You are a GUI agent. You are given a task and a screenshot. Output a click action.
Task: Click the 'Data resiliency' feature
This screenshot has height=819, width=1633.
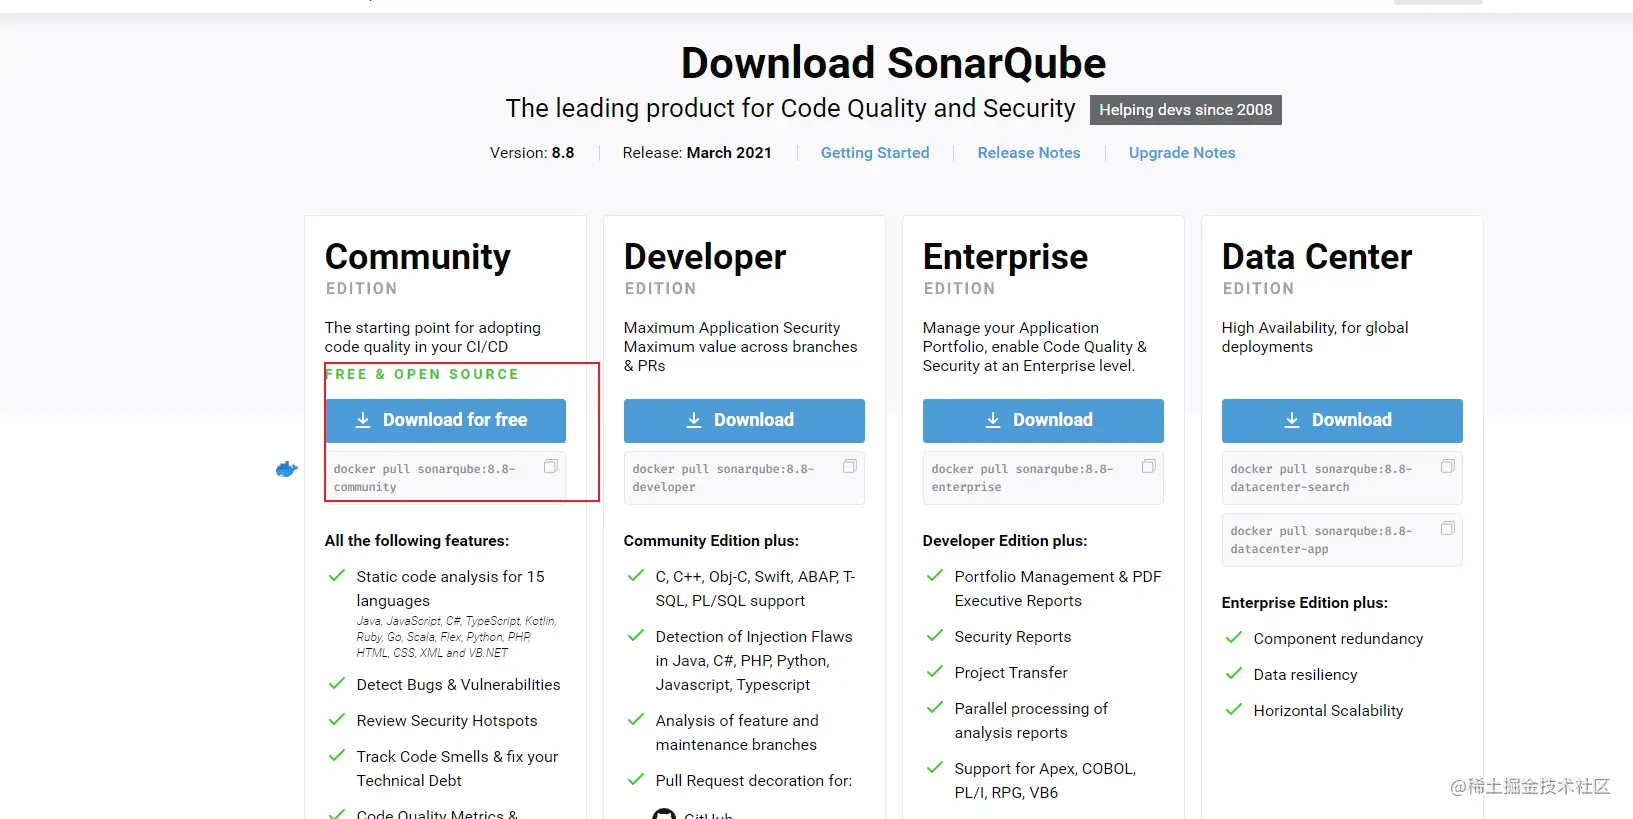(x=1306, y=675)
